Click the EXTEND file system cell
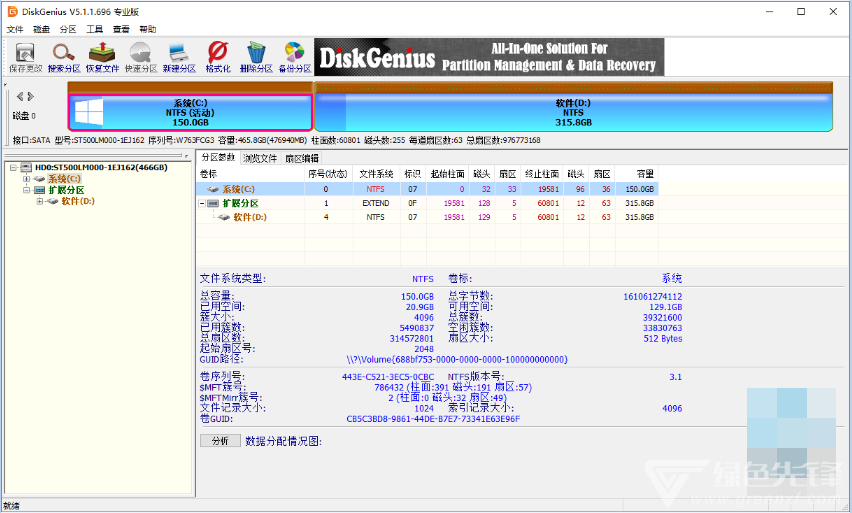Image resolution: width=852 pixels, height=513 pixels. 376,203
